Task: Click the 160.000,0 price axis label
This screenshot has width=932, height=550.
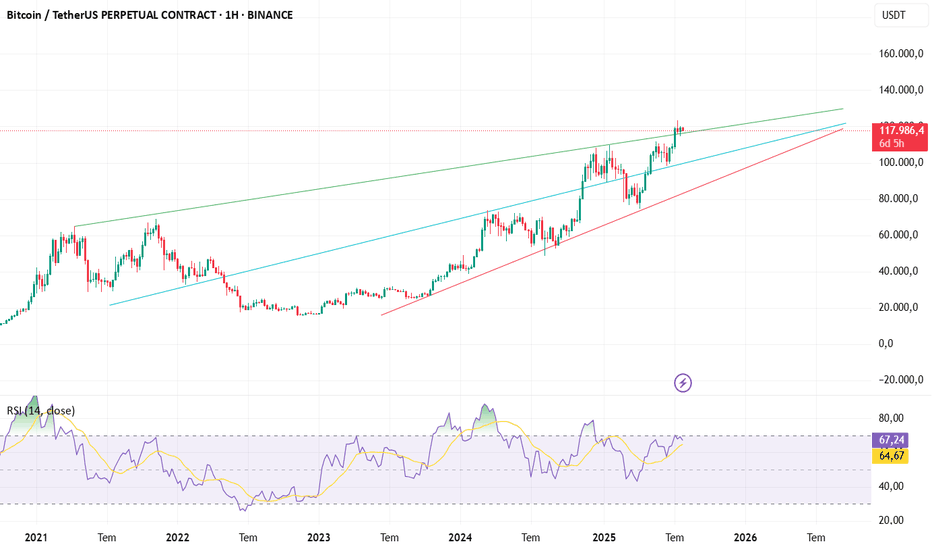Action: (901, 54)
